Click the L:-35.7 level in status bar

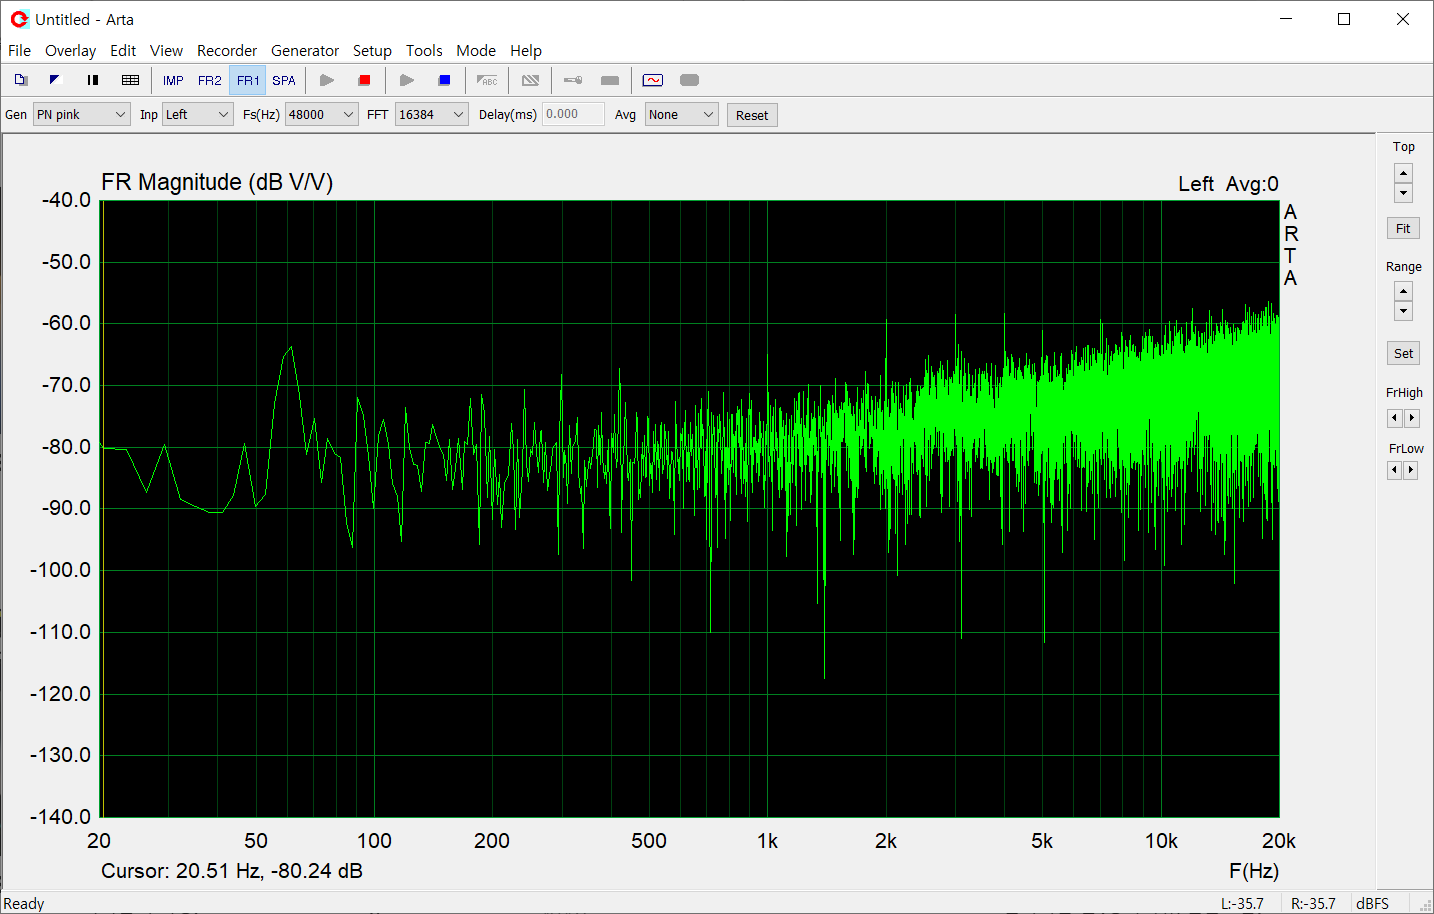pyautogui.click(x=1242, y=903)
